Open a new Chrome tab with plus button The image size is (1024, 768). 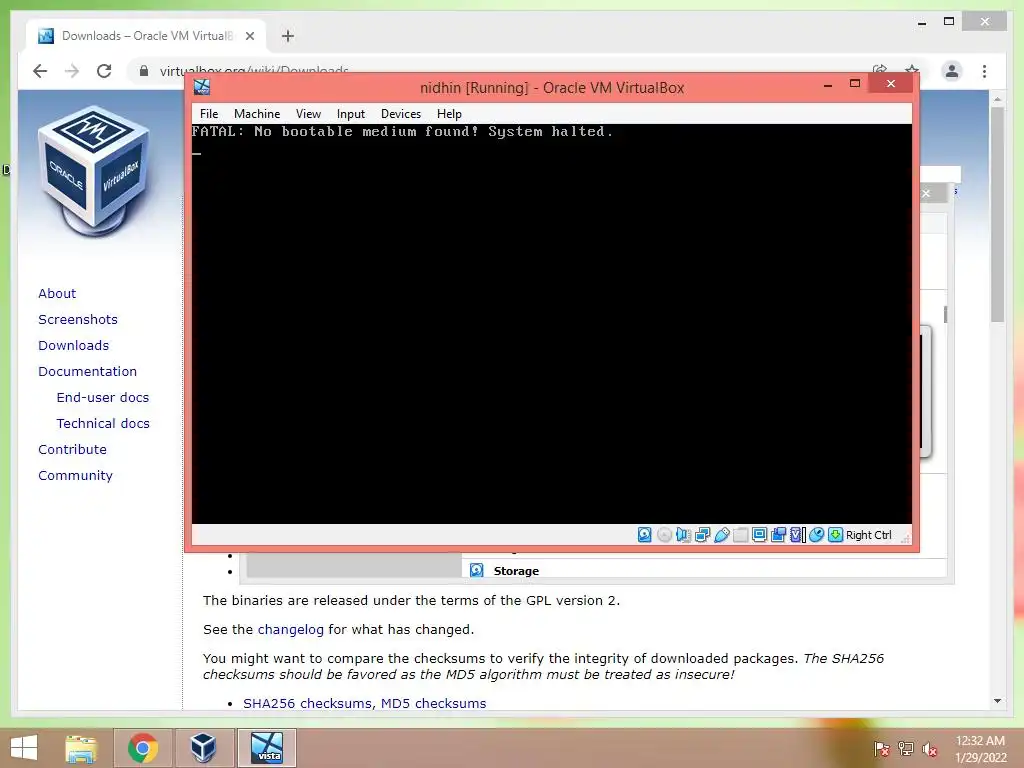click(288, 36)
